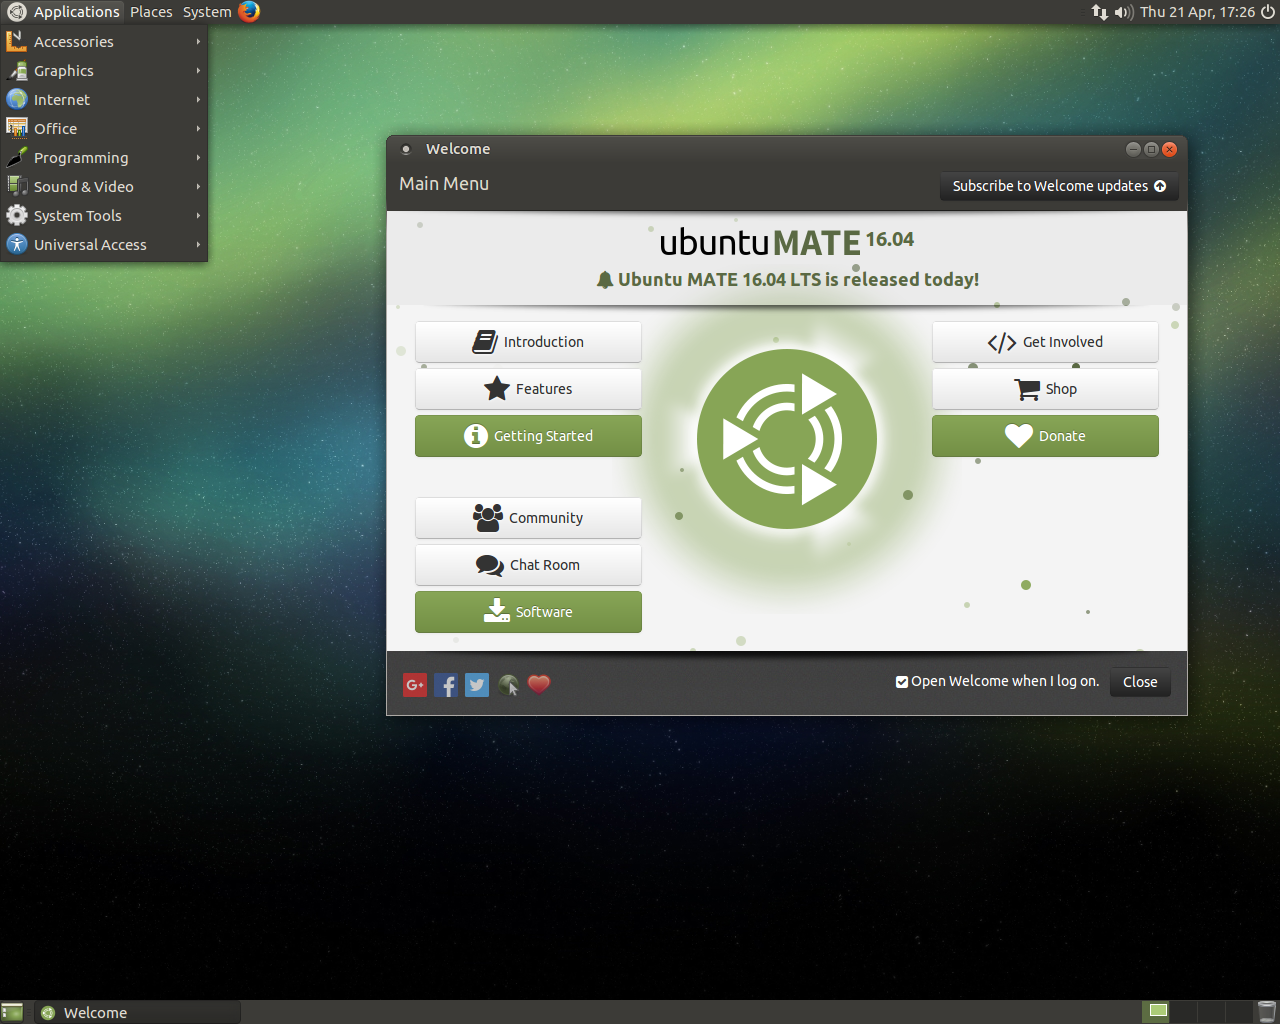Open the Software button
Viewport: 1280px width, 1024px height.
tap(528, 612)
